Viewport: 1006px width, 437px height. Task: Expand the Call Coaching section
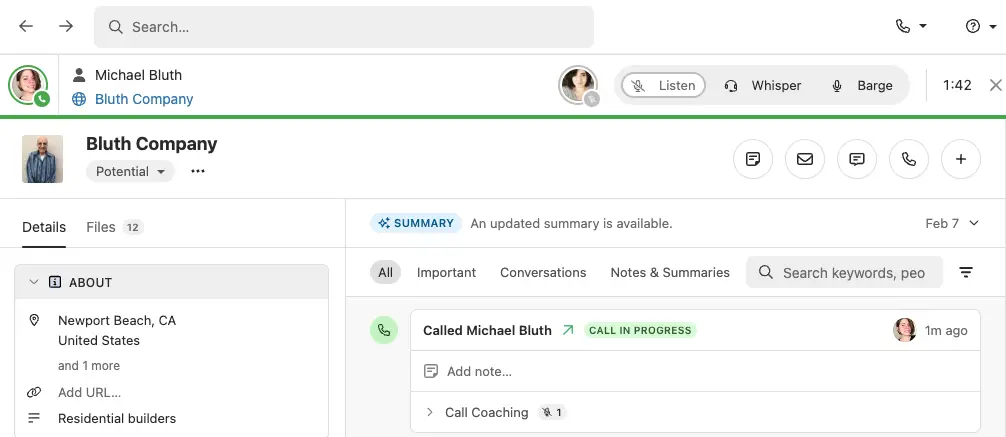point(430,413)
